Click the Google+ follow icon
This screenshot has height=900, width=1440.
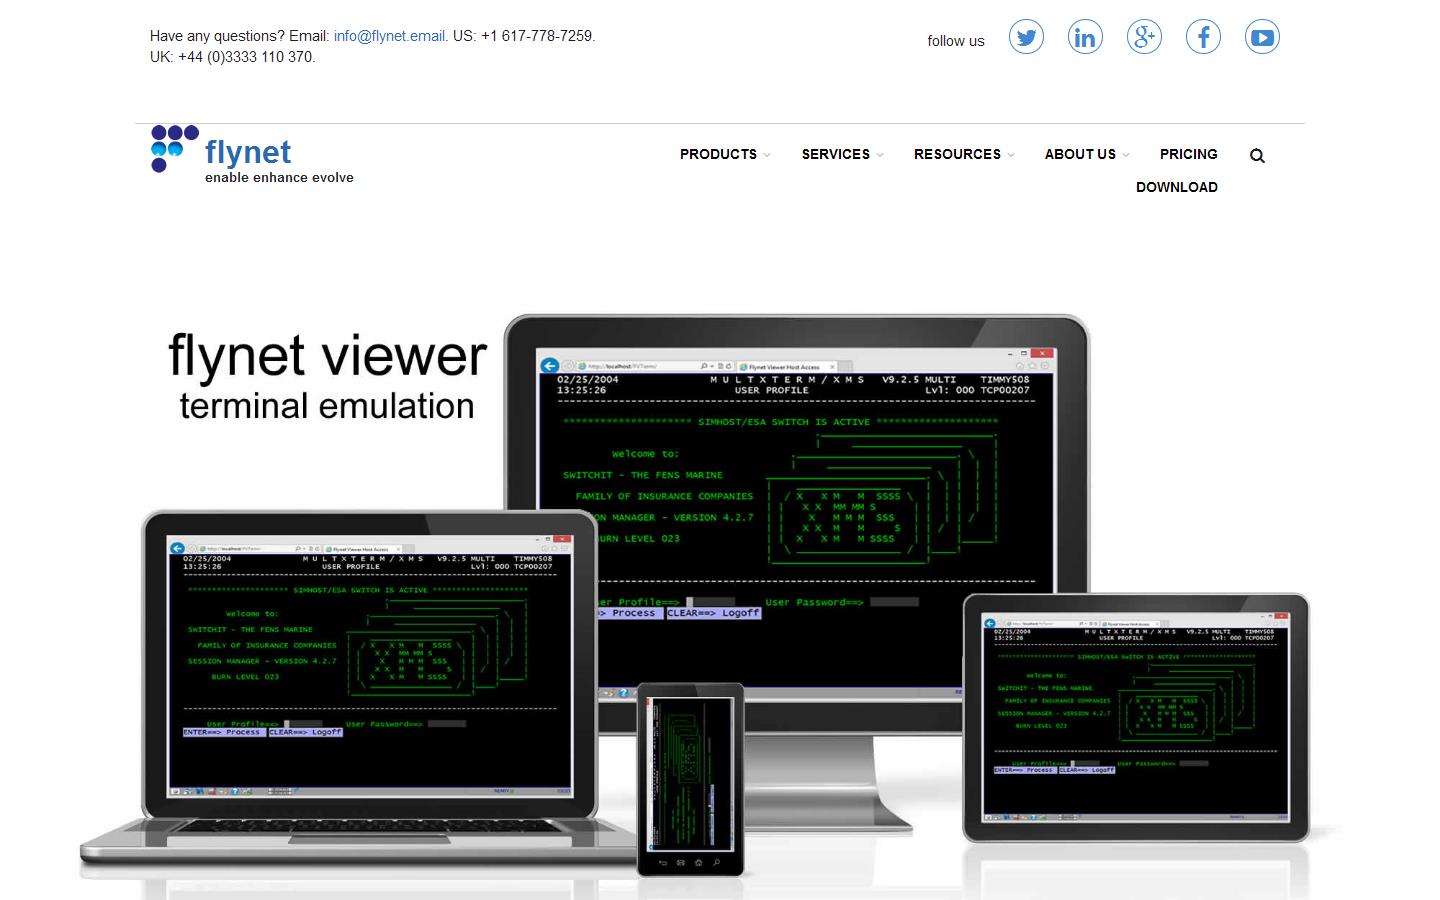(x=1144, y=37)
